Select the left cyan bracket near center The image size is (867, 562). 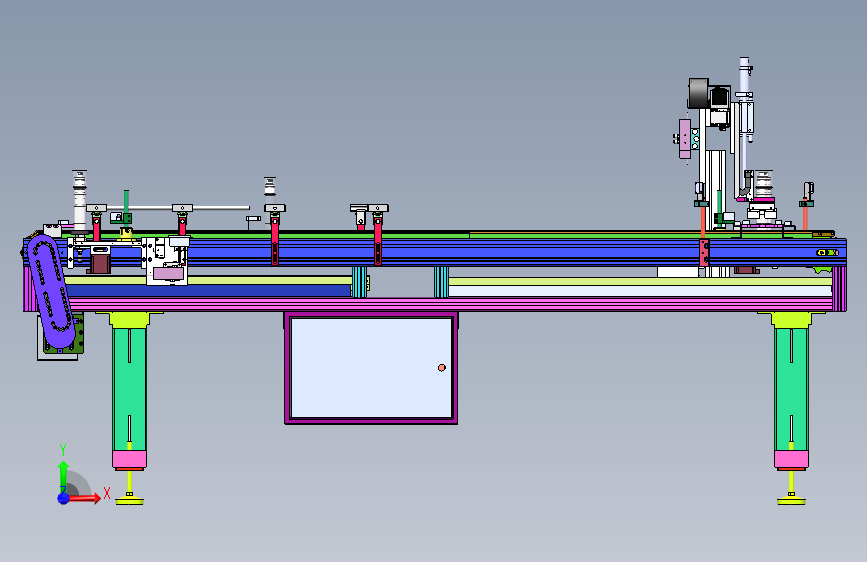point(360,282)
